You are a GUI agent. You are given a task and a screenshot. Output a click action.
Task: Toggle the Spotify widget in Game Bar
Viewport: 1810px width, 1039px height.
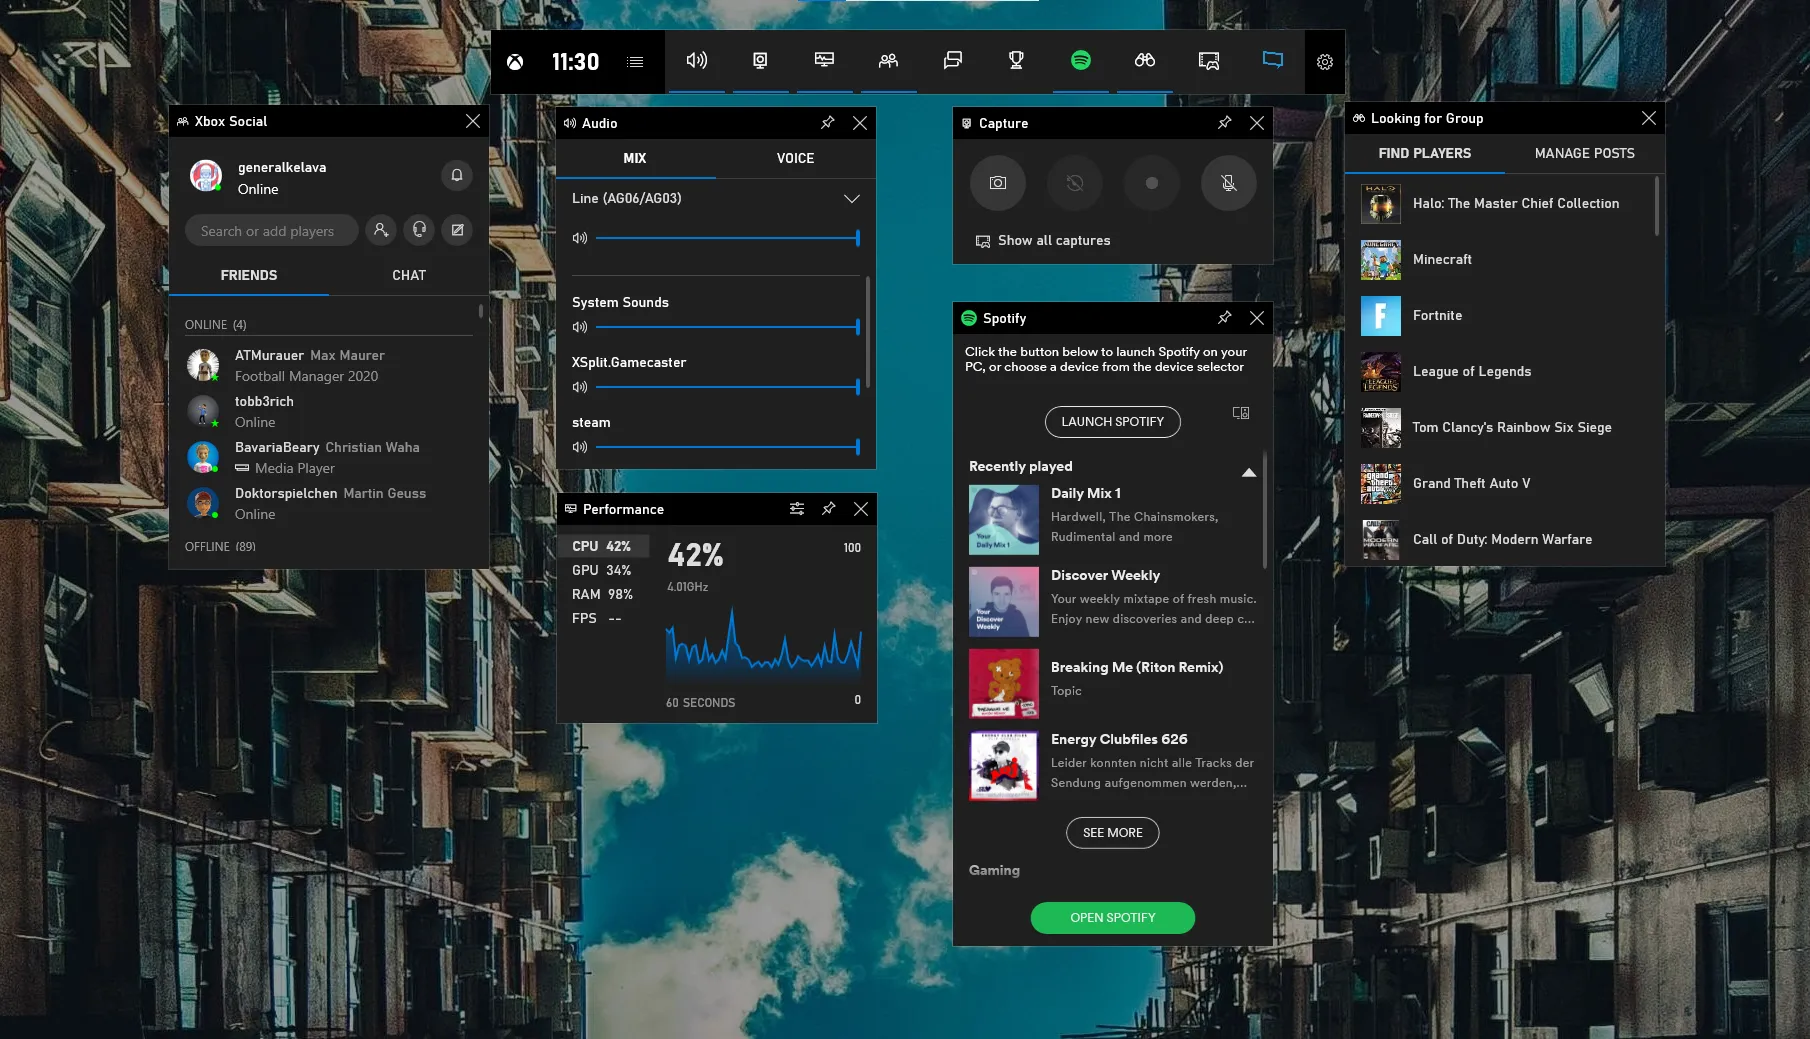click(x=1081, y=61)
